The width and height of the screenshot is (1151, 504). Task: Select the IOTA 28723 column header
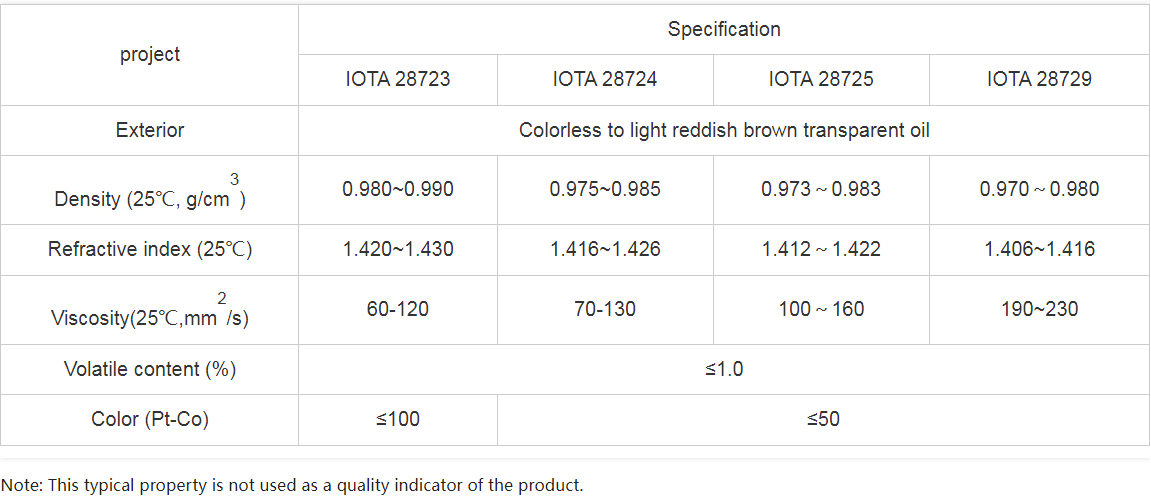pyautogui.click(x=398, y=79)
